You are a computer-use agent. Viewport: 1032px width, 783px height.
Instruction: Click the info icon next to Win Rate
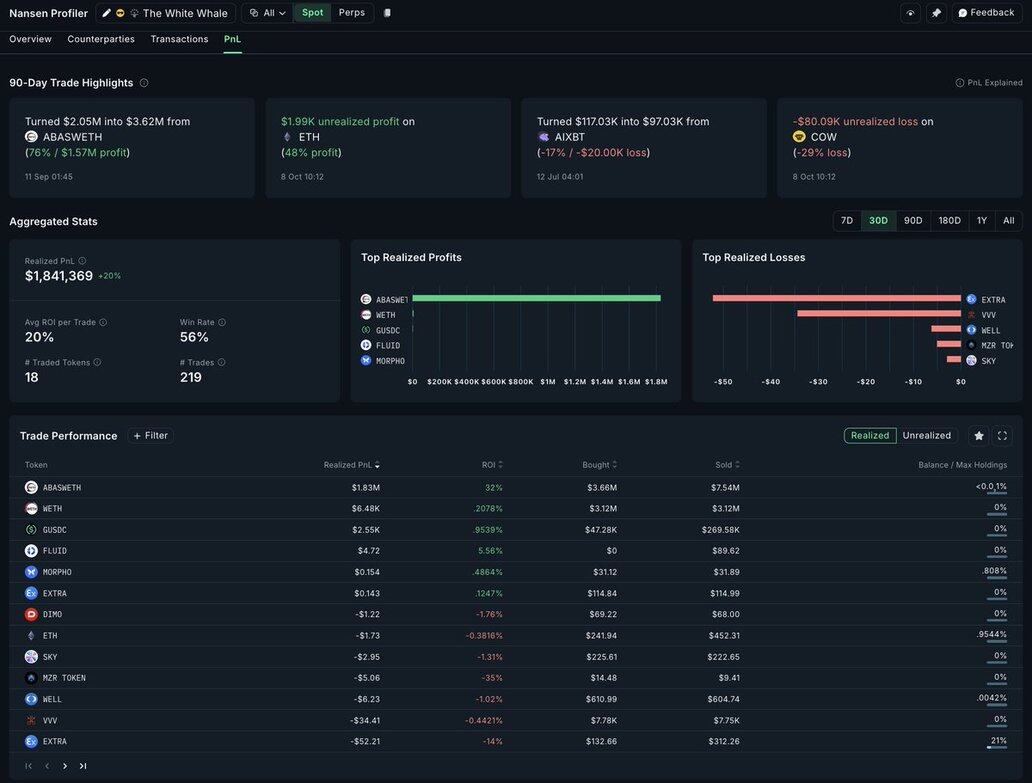click(x=222, y=322)
